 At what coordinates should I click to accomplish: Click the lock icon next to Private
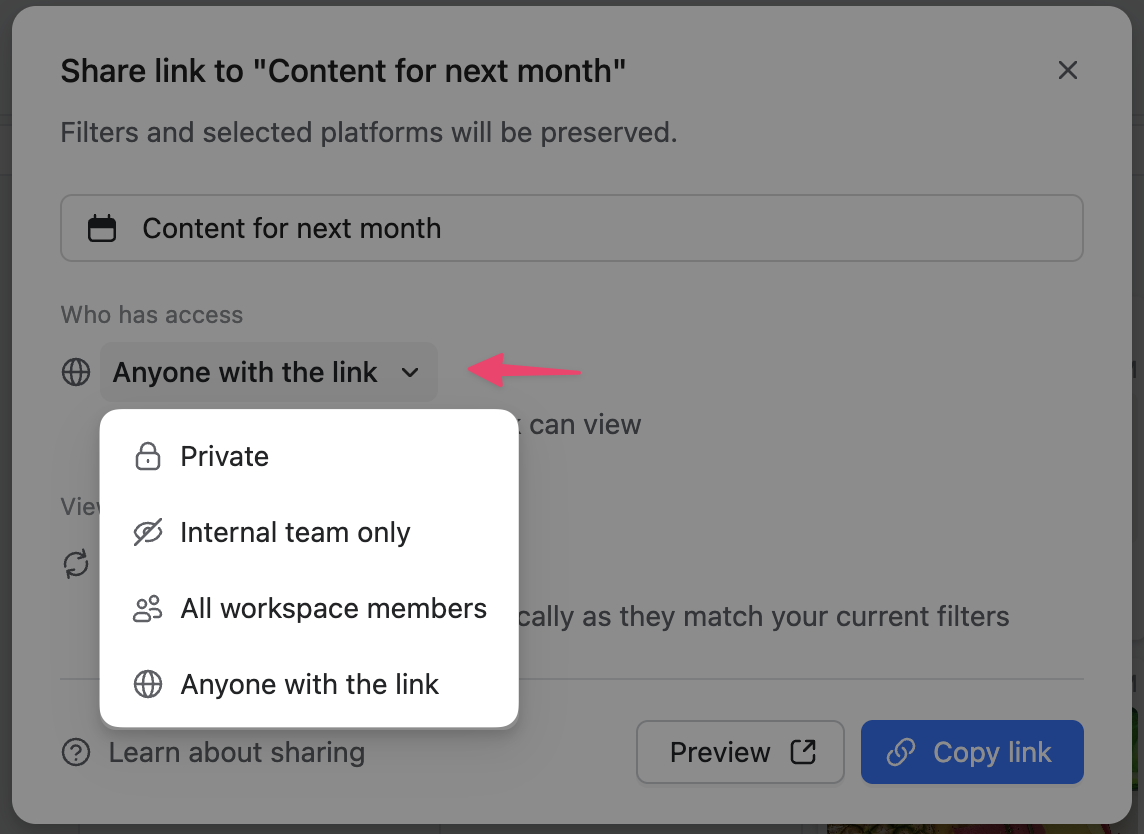[148, 457]
